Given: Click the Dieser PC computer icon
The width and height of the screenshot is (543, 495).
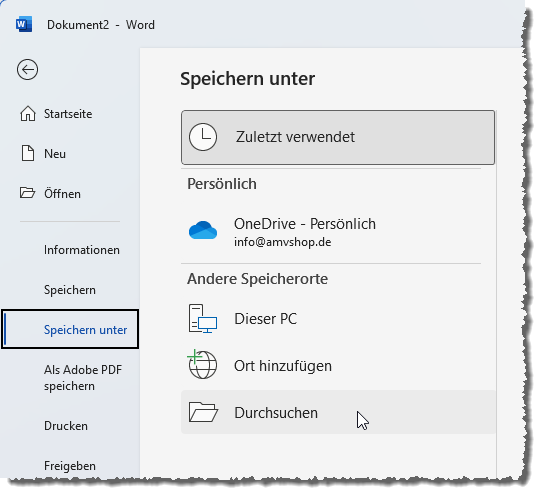Looking at the screenshot, I should 203,319.
